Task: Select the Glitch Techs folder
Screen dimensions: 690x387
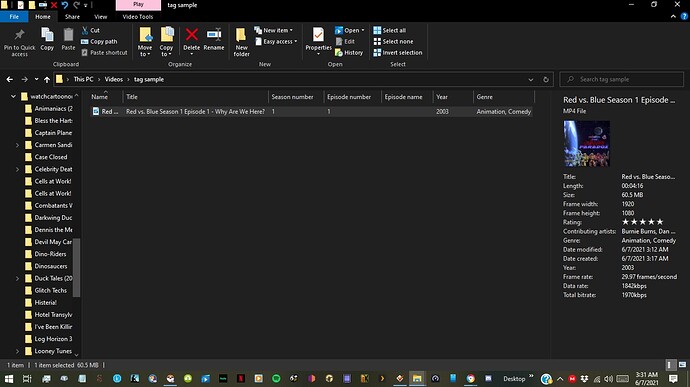Action: (x=46, y=290)
